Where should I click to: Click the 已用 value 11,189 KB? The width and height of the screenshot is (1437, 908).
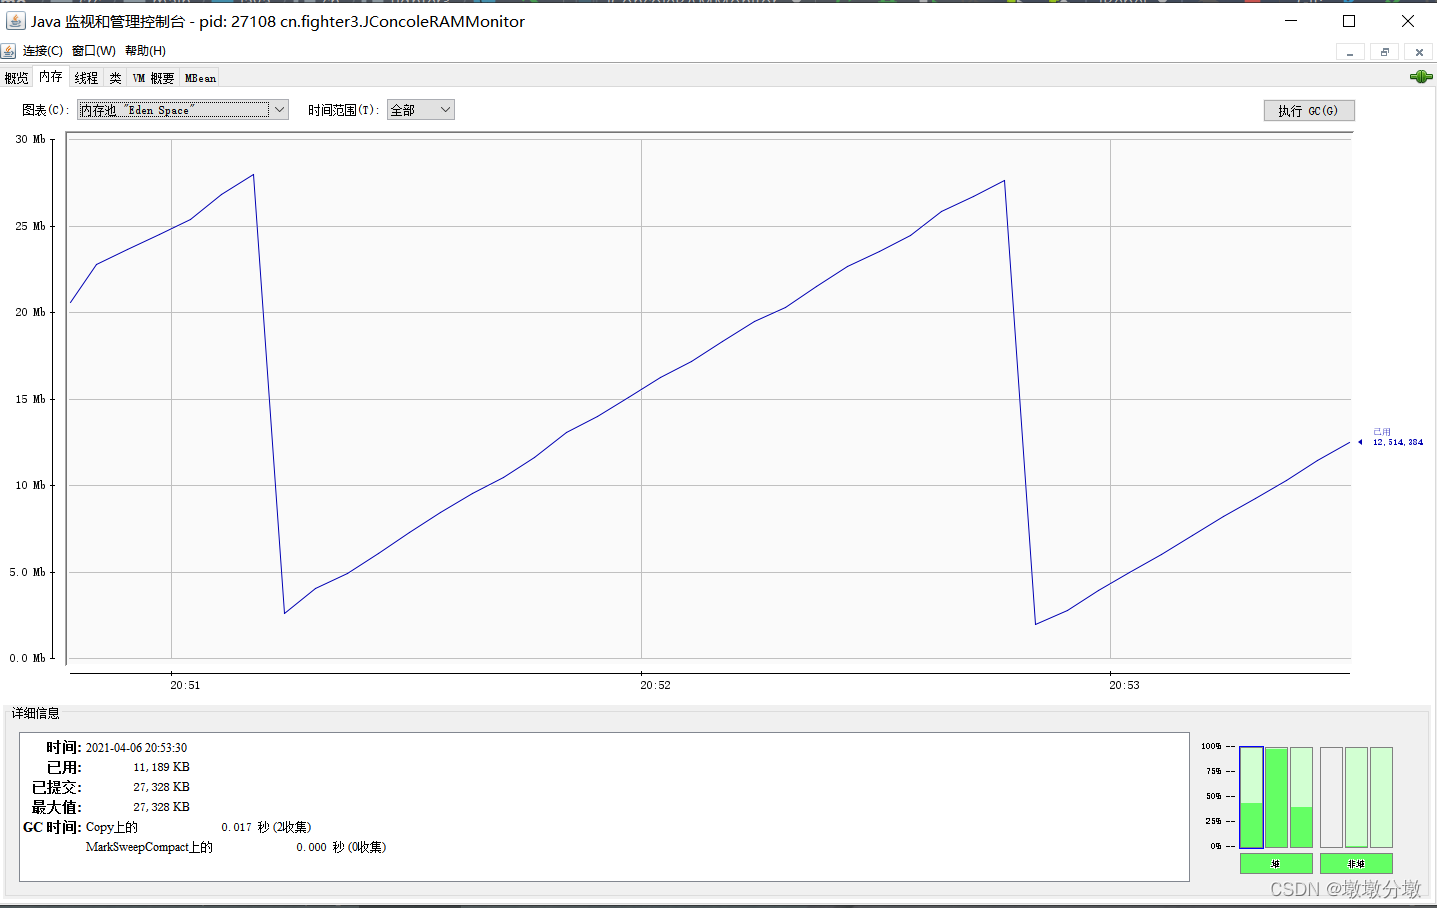pos(161,767)
